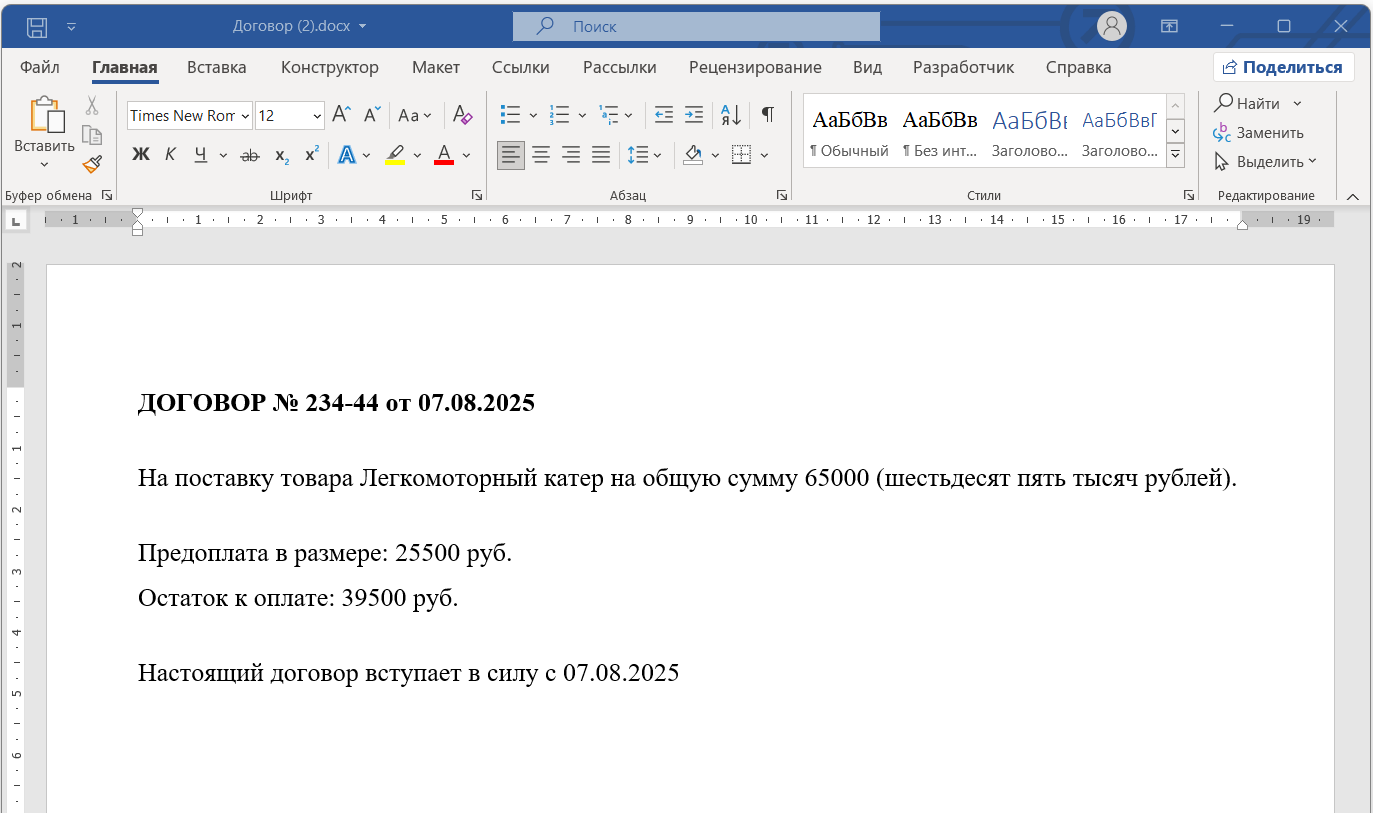1373x813 pixels.
Task: Toggle italic formatting with the К button
Action: click(x=170, y=155)
